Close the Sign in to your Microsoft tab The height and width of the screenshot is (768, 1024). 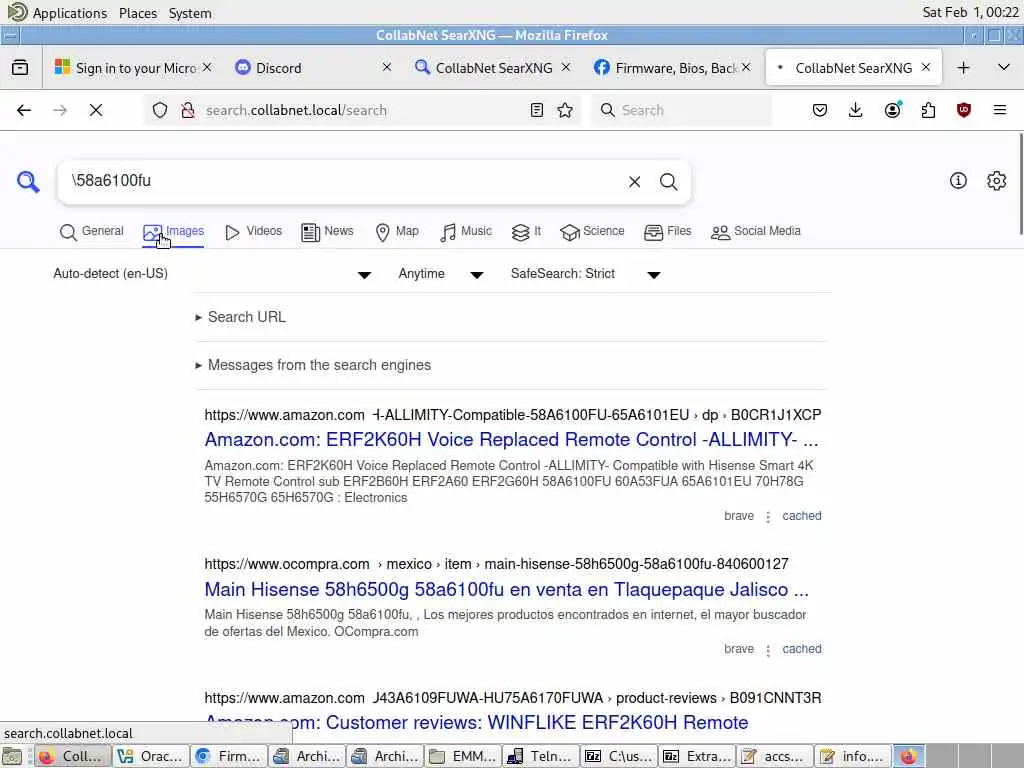coord(207,67)
